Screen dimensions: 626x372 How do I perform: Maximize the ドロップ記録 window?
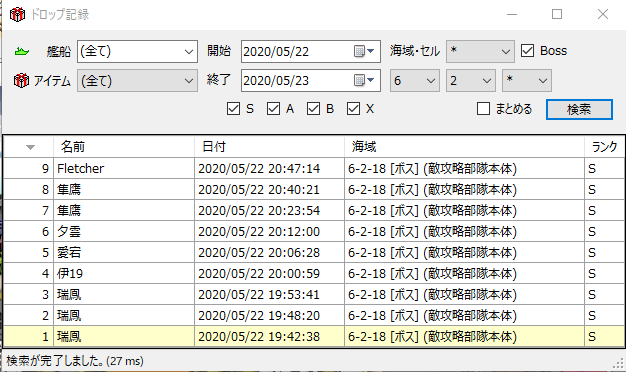[557, 14]
